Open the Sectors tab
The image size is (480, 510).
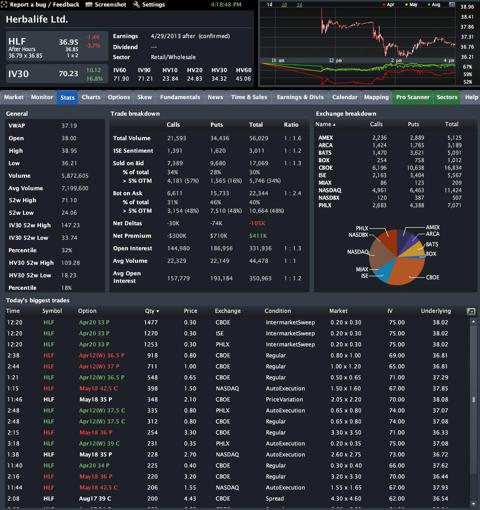tap(447, 97)
